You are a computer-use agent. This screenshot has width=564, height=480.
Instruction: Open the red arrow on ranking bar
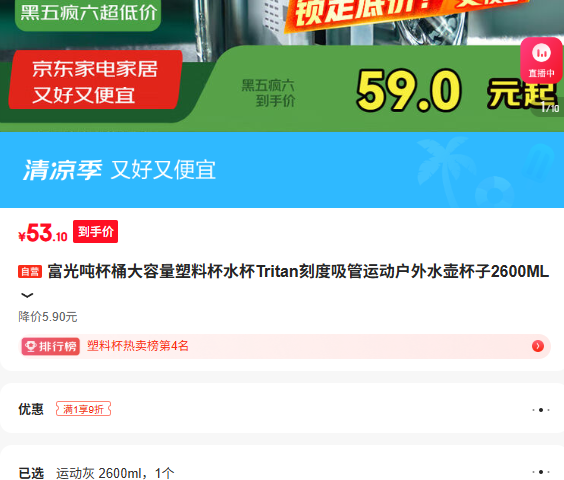click(x=538, y=346)
